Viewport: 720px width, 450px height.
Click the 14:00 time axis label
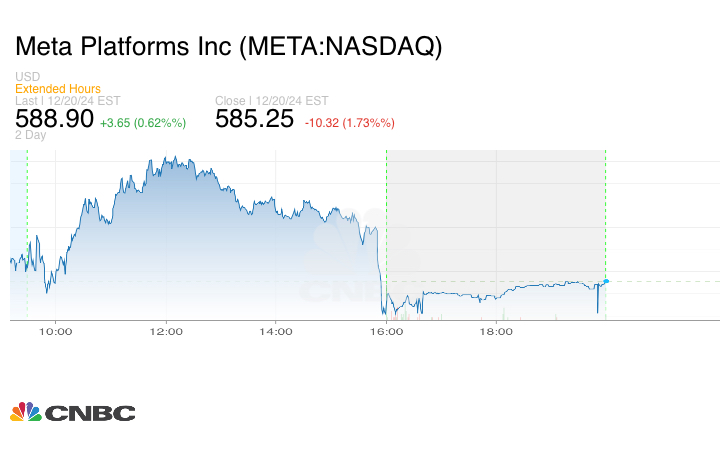pyautogui.click(x=275, y=331)
